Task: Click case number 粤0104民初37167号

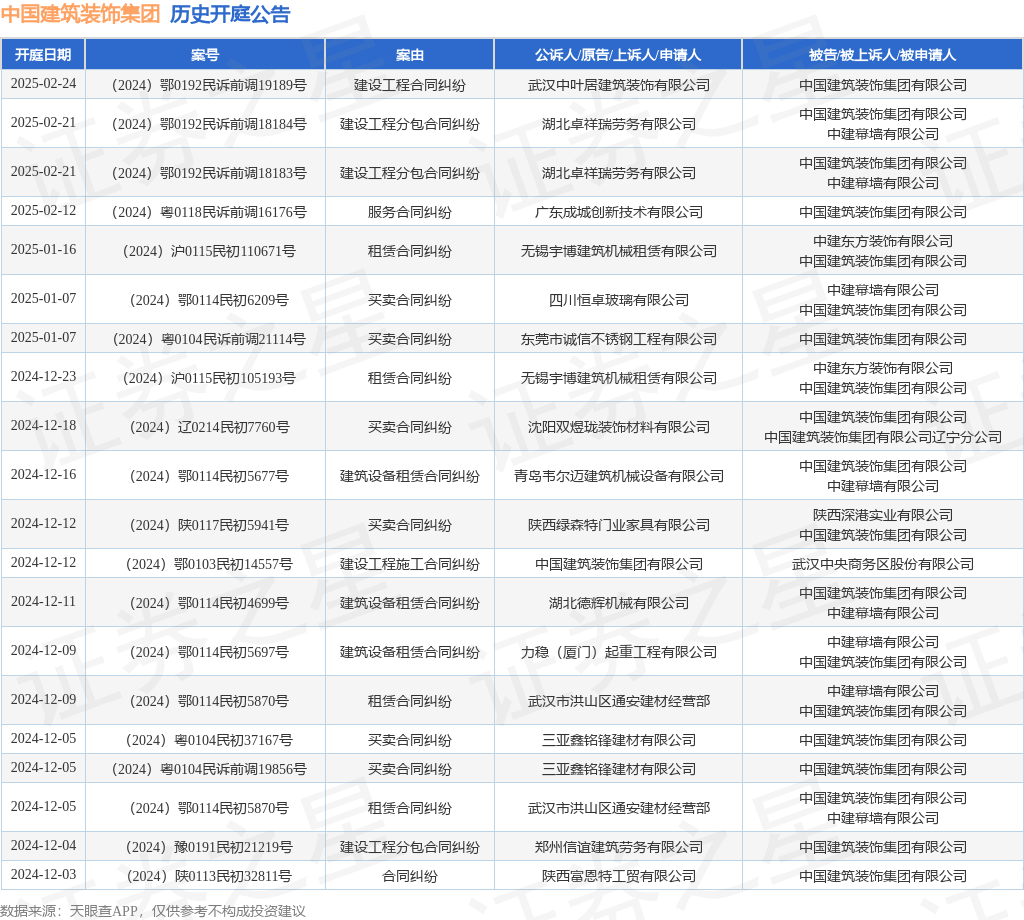Action: tap(209, 741)
